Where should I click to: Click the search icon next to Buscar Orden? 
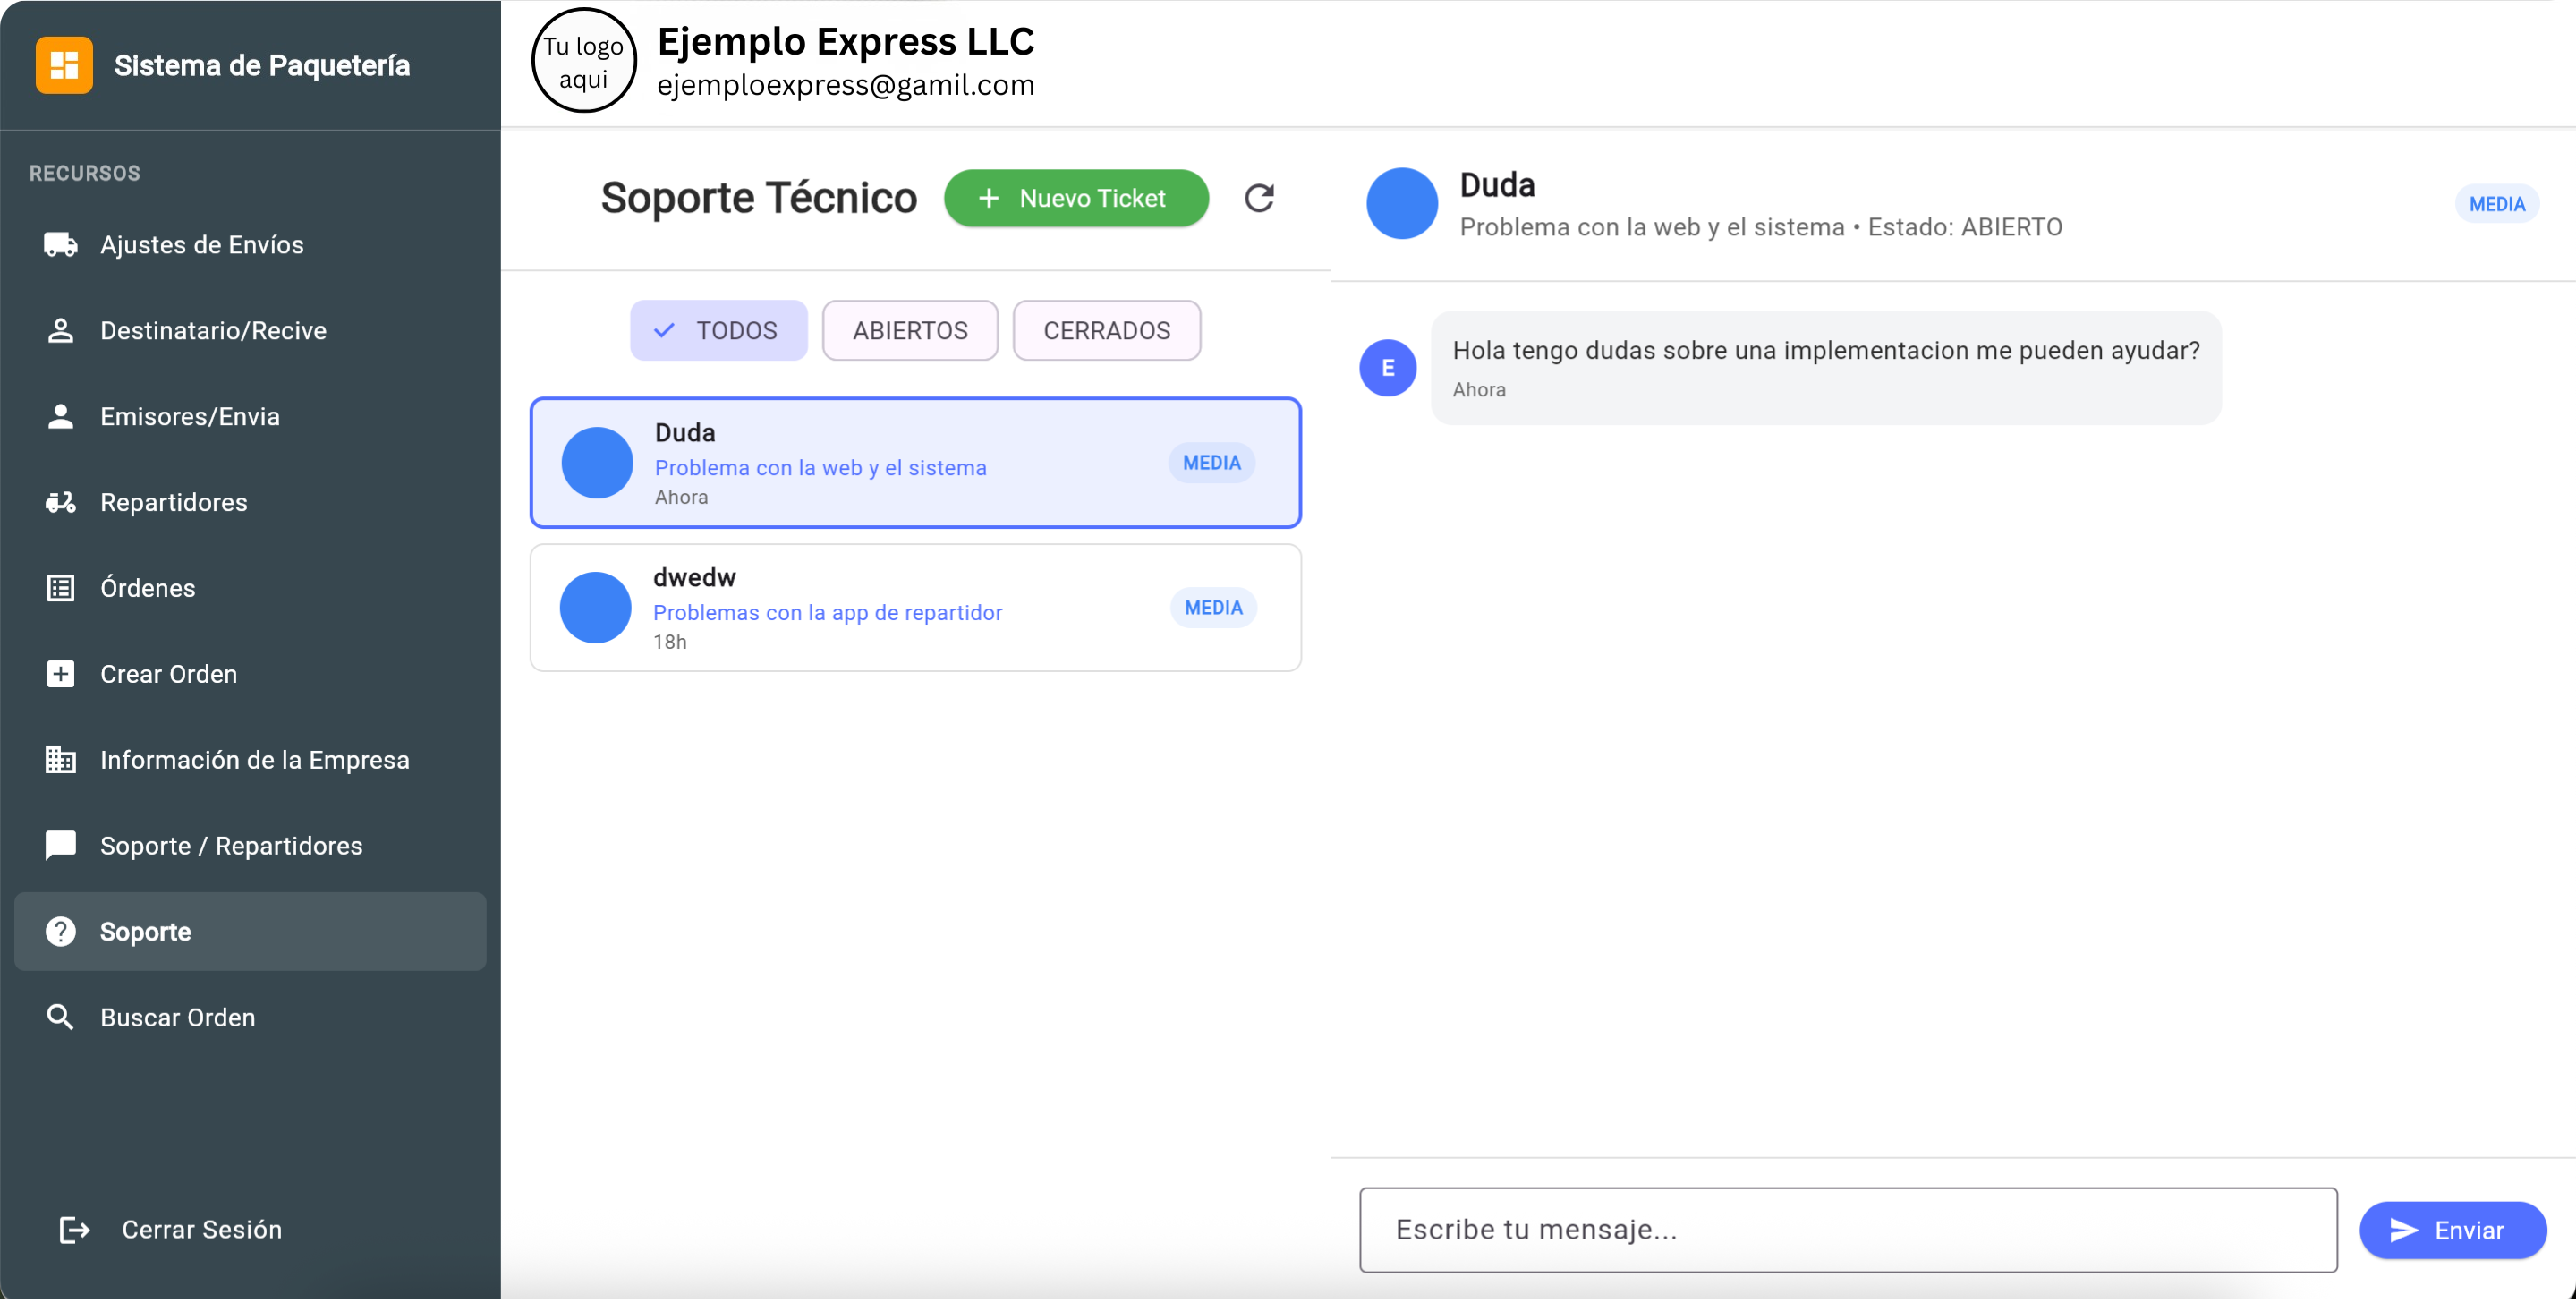click(x=61, y=1017)
